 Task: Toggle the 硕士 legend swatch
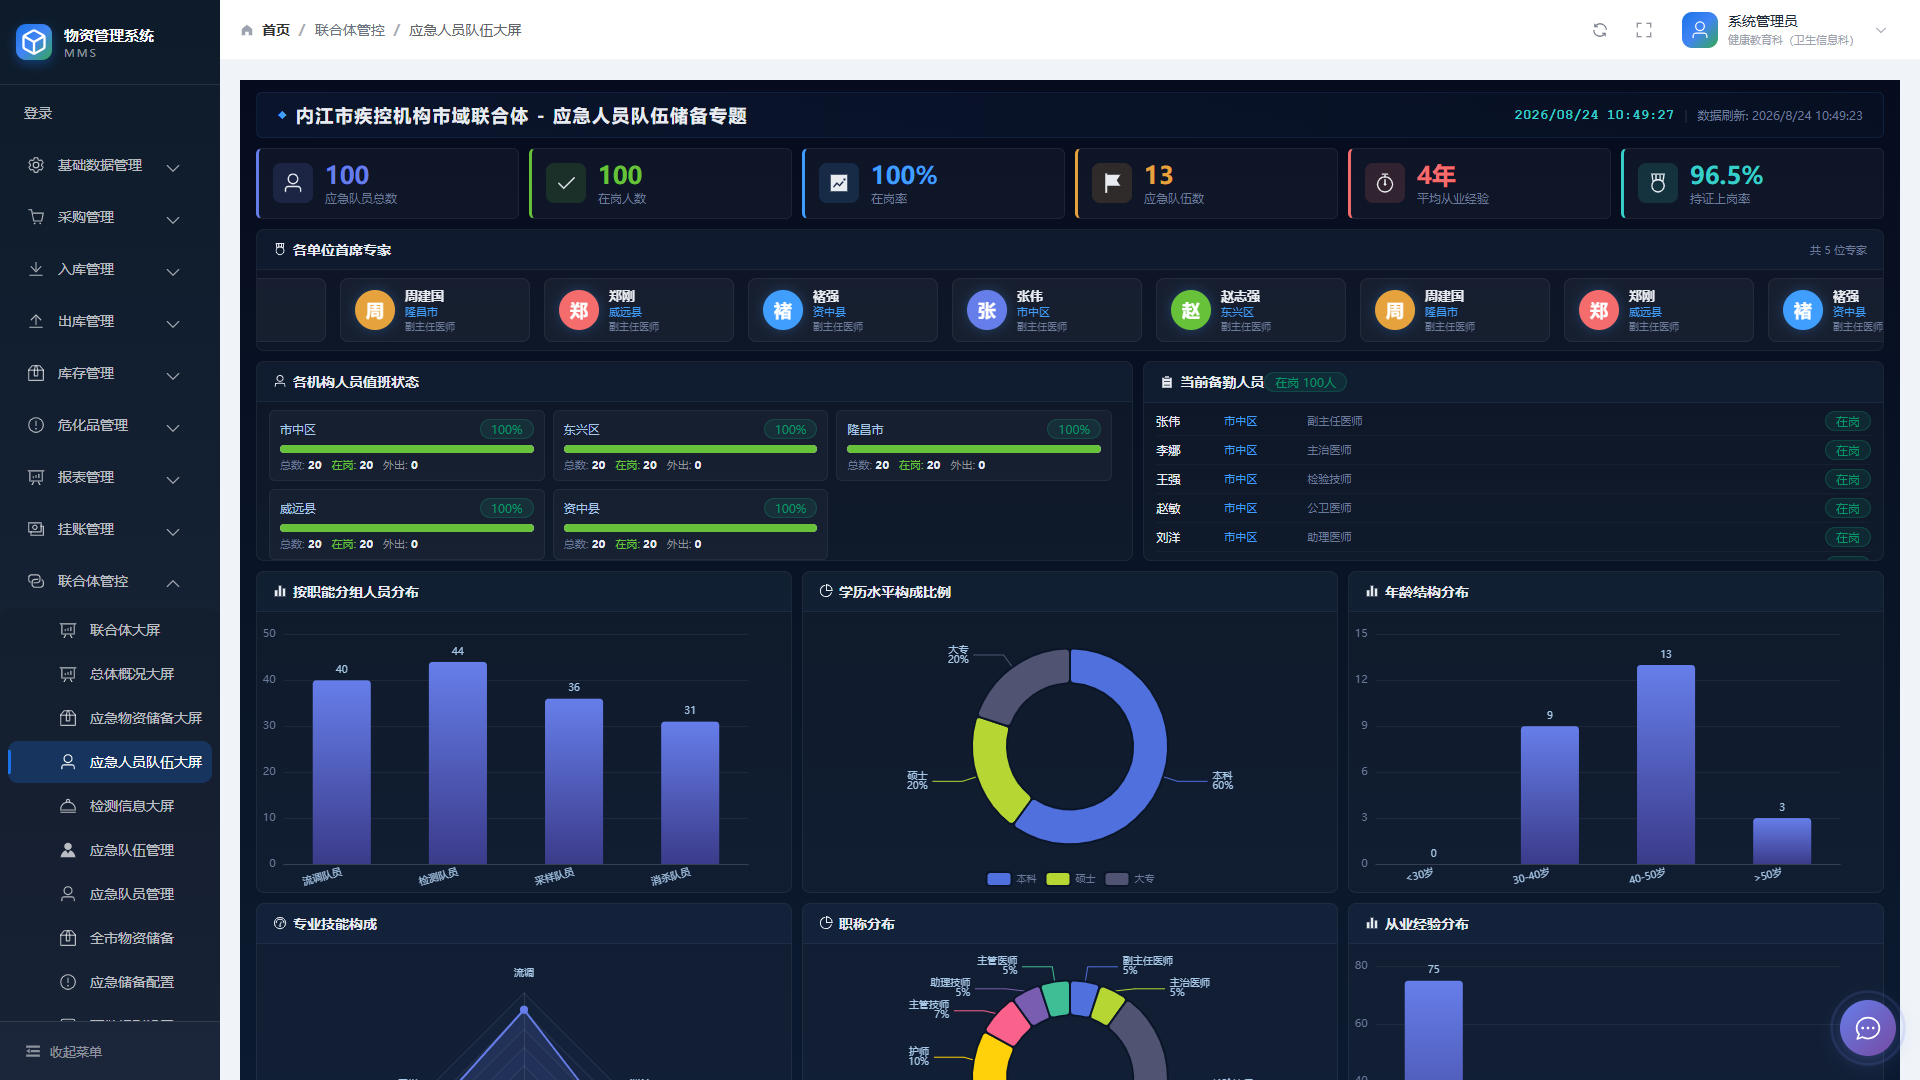tap(1057, 879)
